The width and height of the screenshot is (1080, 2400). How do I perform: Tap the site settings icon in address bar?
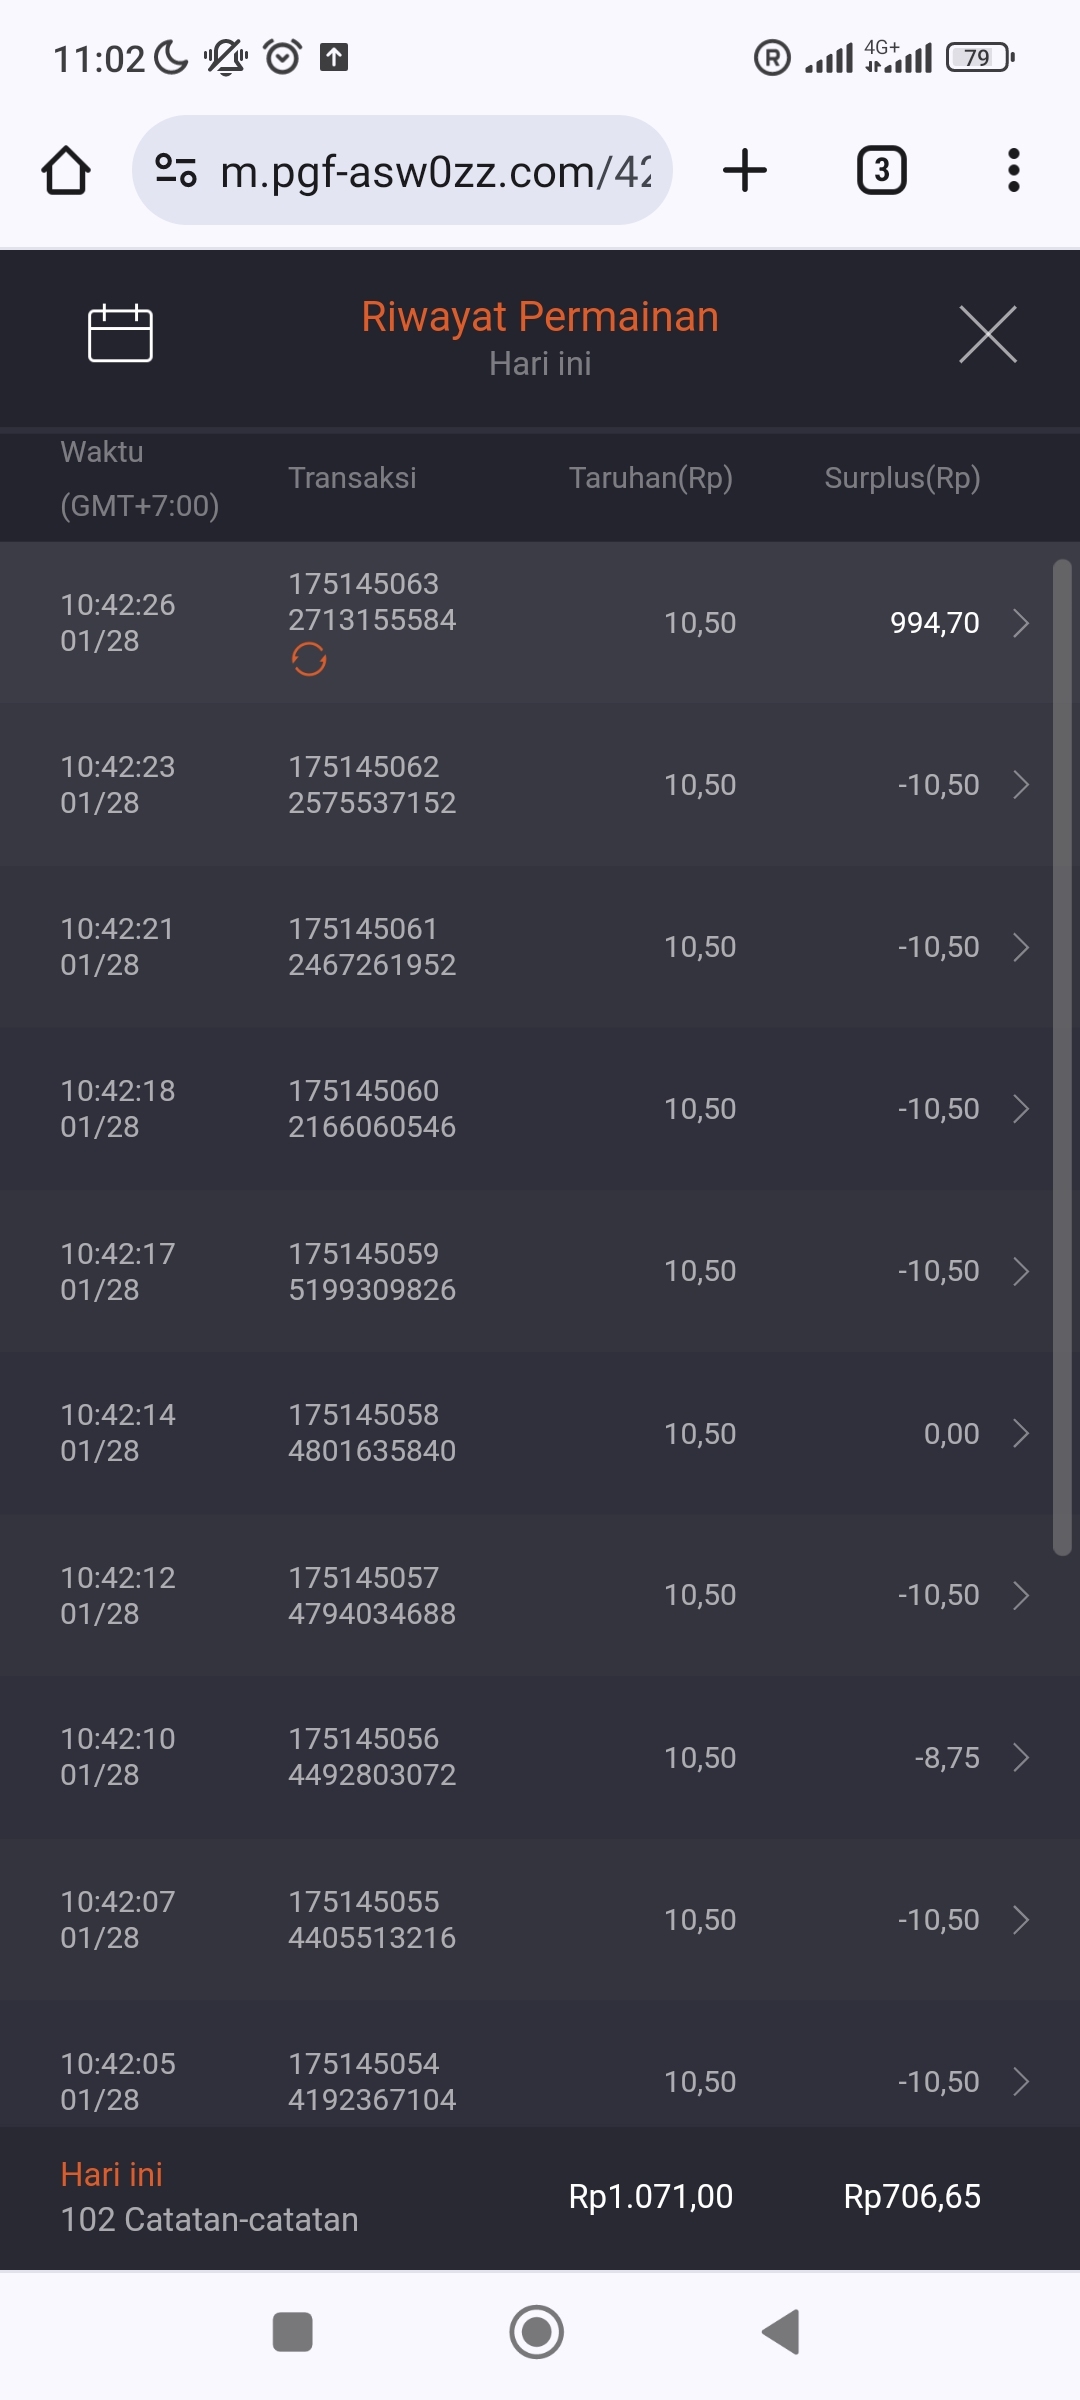176,170
